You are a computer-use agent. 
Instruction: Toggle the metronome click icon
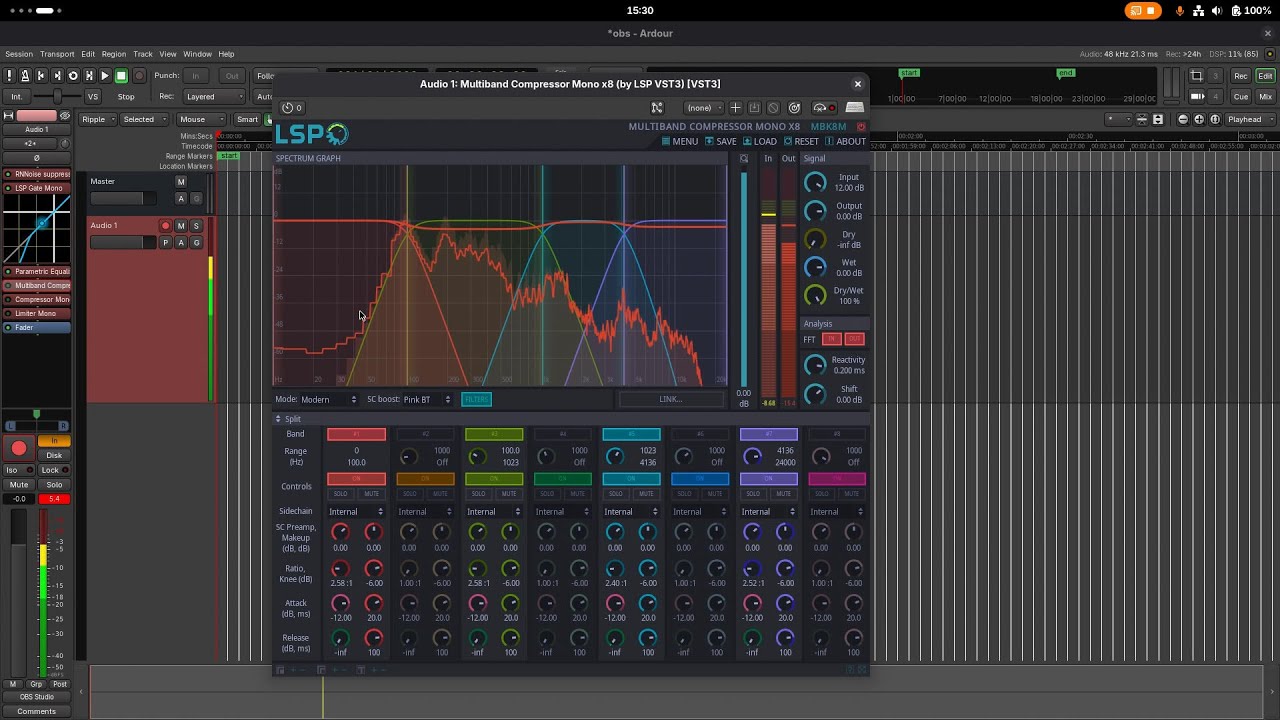tap(25, 76)
